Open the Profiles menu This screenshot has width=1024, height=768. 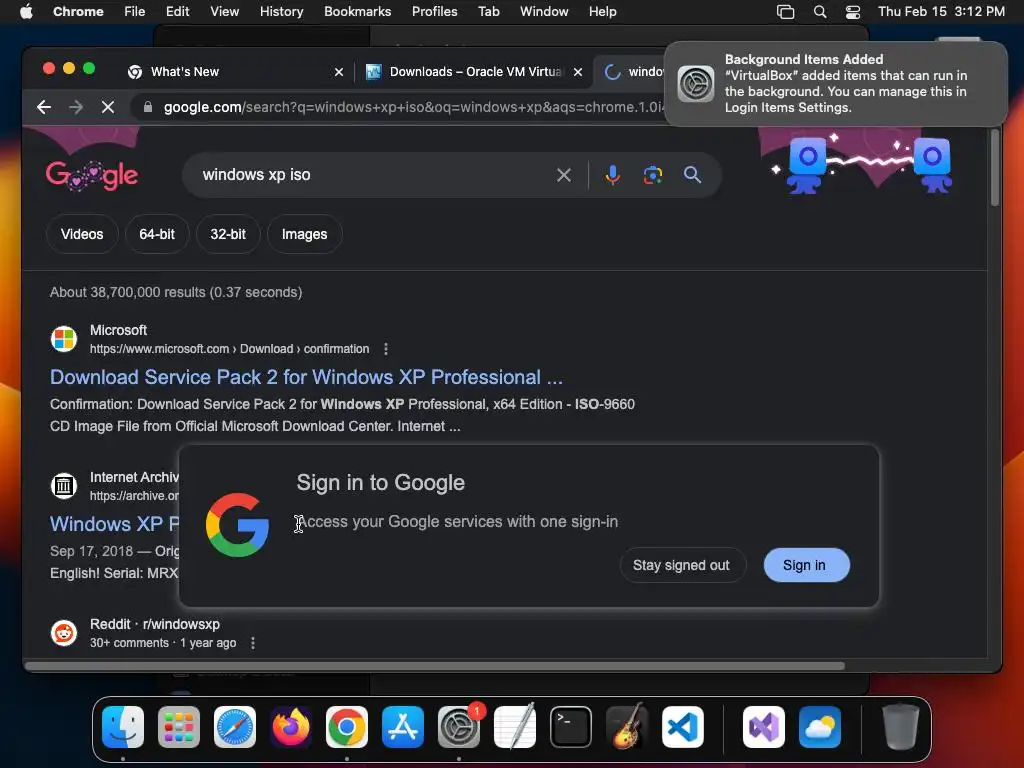pyautogui.click(x=434, y=12)
